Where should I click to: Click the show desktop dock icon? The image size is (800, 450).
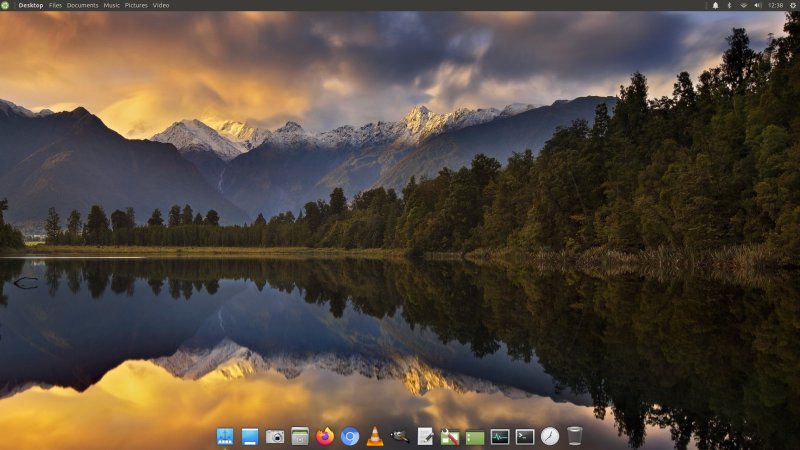(x=250, y=436)
